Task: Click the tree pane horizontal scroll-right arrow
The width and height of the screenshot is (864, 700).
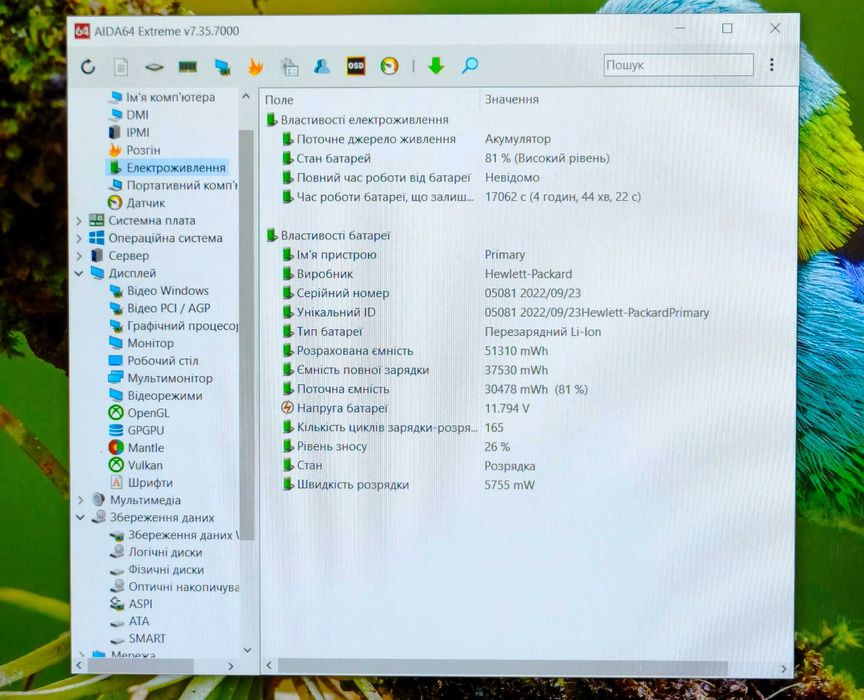Action: click(231, 666)
